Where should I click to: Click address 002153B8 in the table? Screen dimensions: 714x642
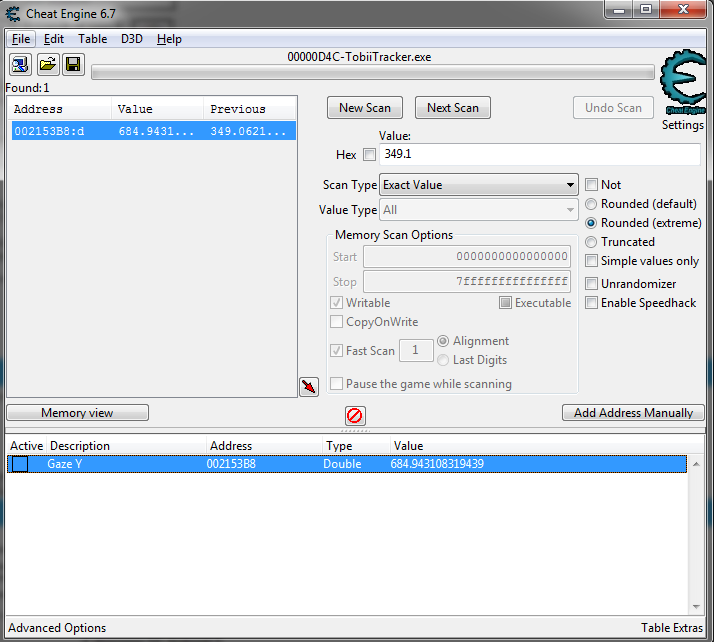(x=231, y=464)
